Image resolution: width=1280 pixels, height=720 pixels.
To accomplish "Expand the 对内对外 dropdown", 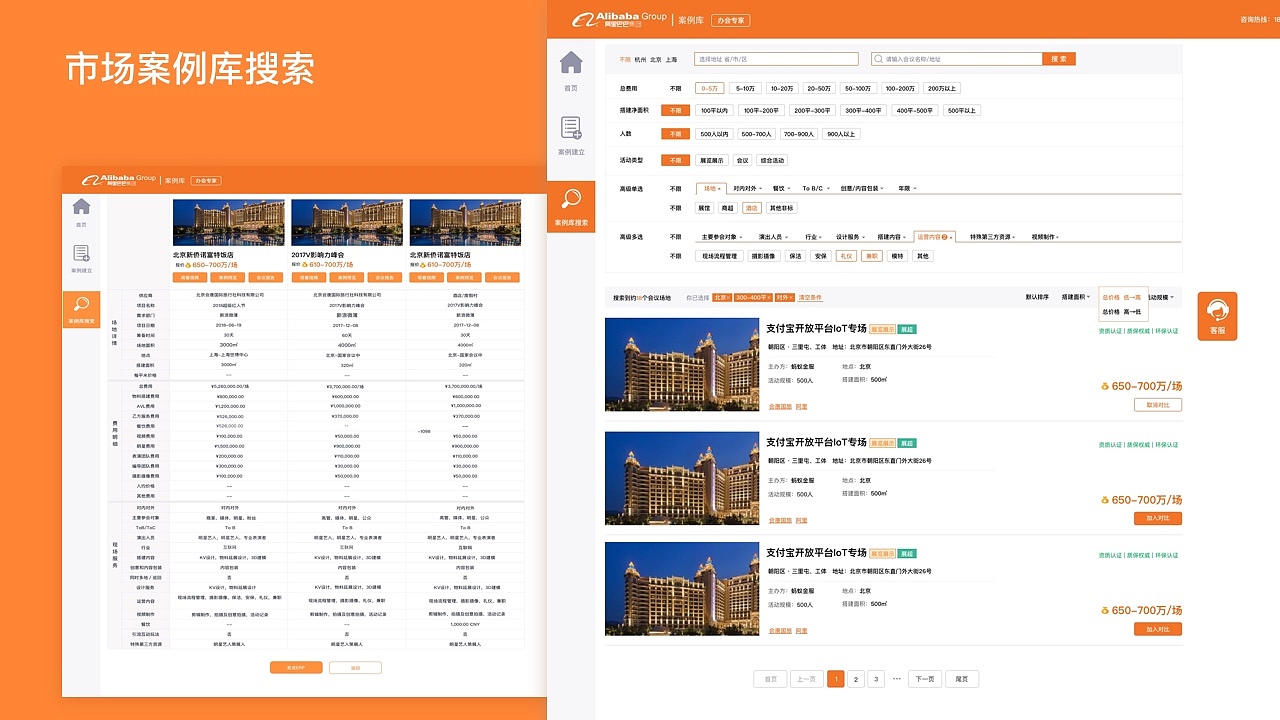I will point(748,188).
